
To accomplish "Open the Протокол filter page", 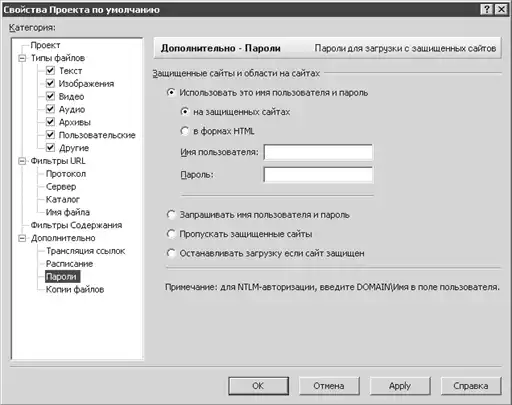I will pos(66,174).
